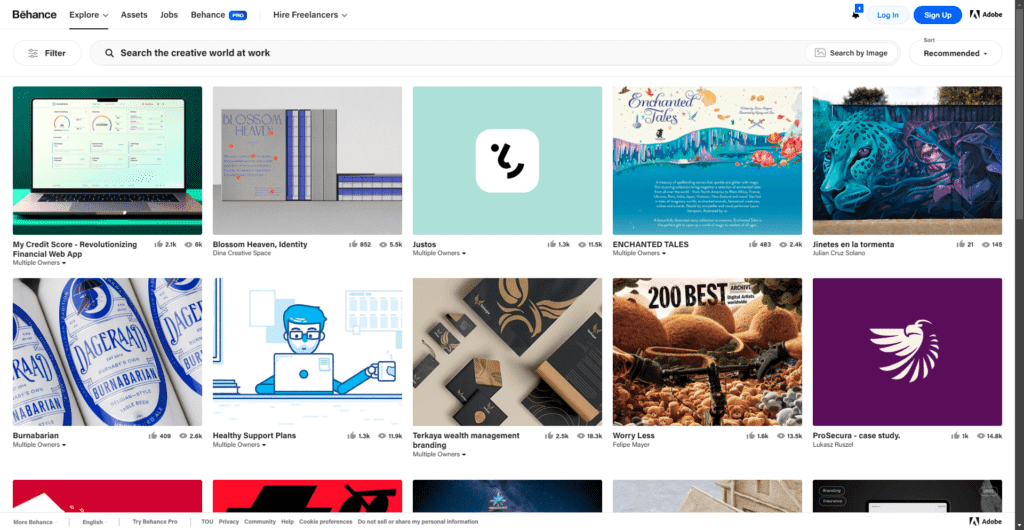Go to the Assets menu item
Viewport: 1024px width, 530px height.
point(134,15)
